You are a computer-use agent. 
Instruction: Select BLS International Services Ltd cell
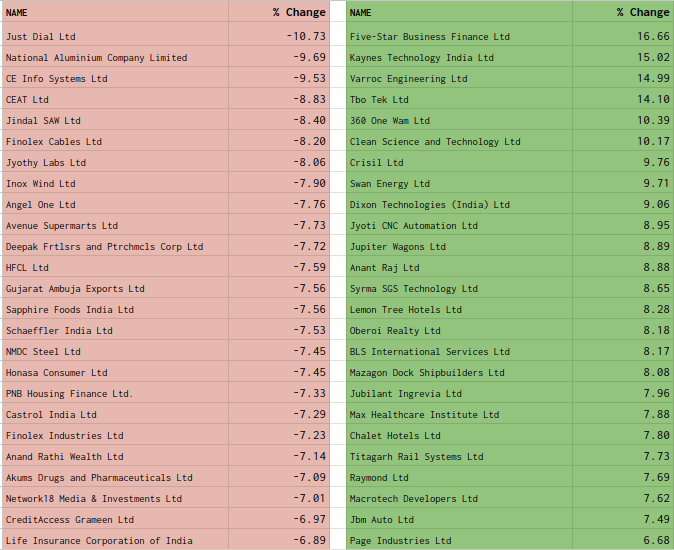click(459, 352)
